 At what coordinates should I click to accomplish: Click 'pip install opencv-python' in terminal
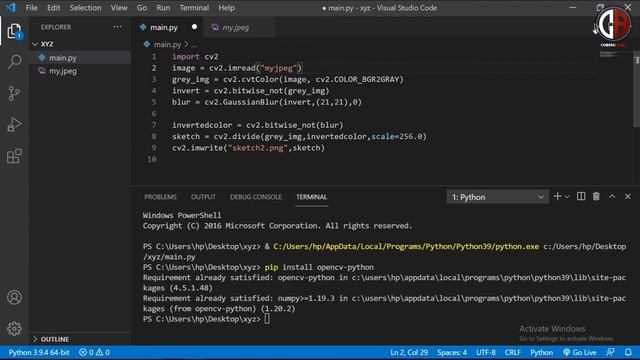point(319,267)
